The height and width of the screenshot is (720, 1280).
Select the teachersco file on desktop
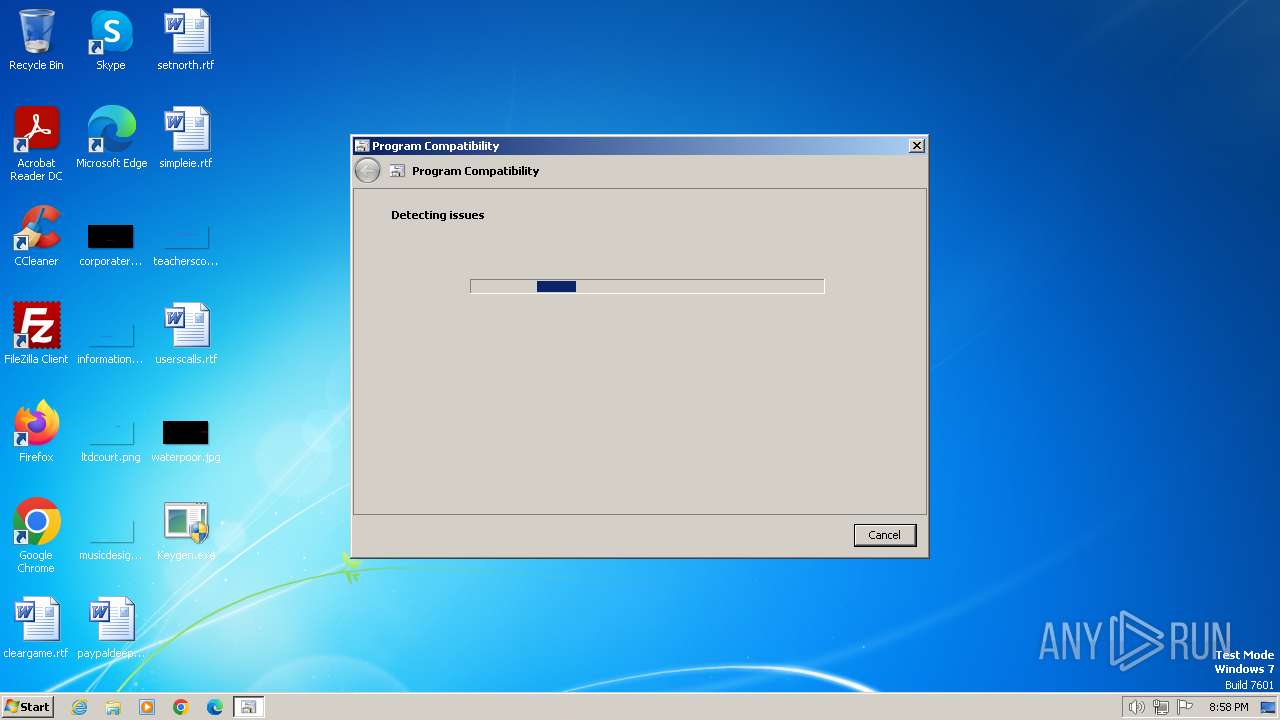coord(186,244)
